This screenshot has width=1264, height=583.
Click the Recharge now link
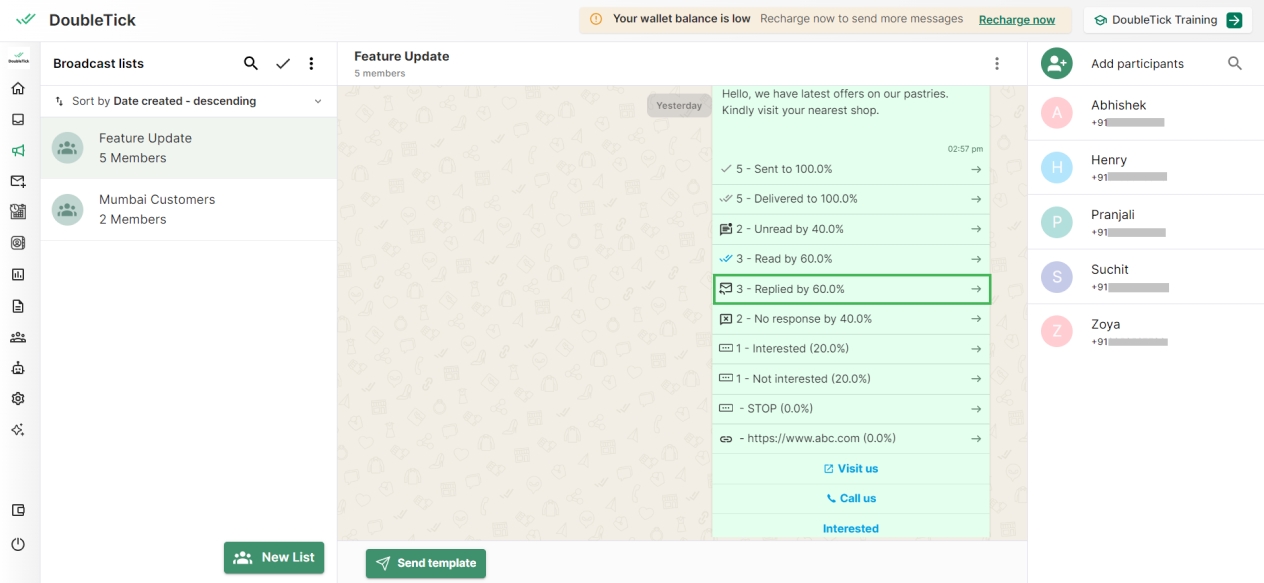pyautogui.click(x=1016, y=20)
